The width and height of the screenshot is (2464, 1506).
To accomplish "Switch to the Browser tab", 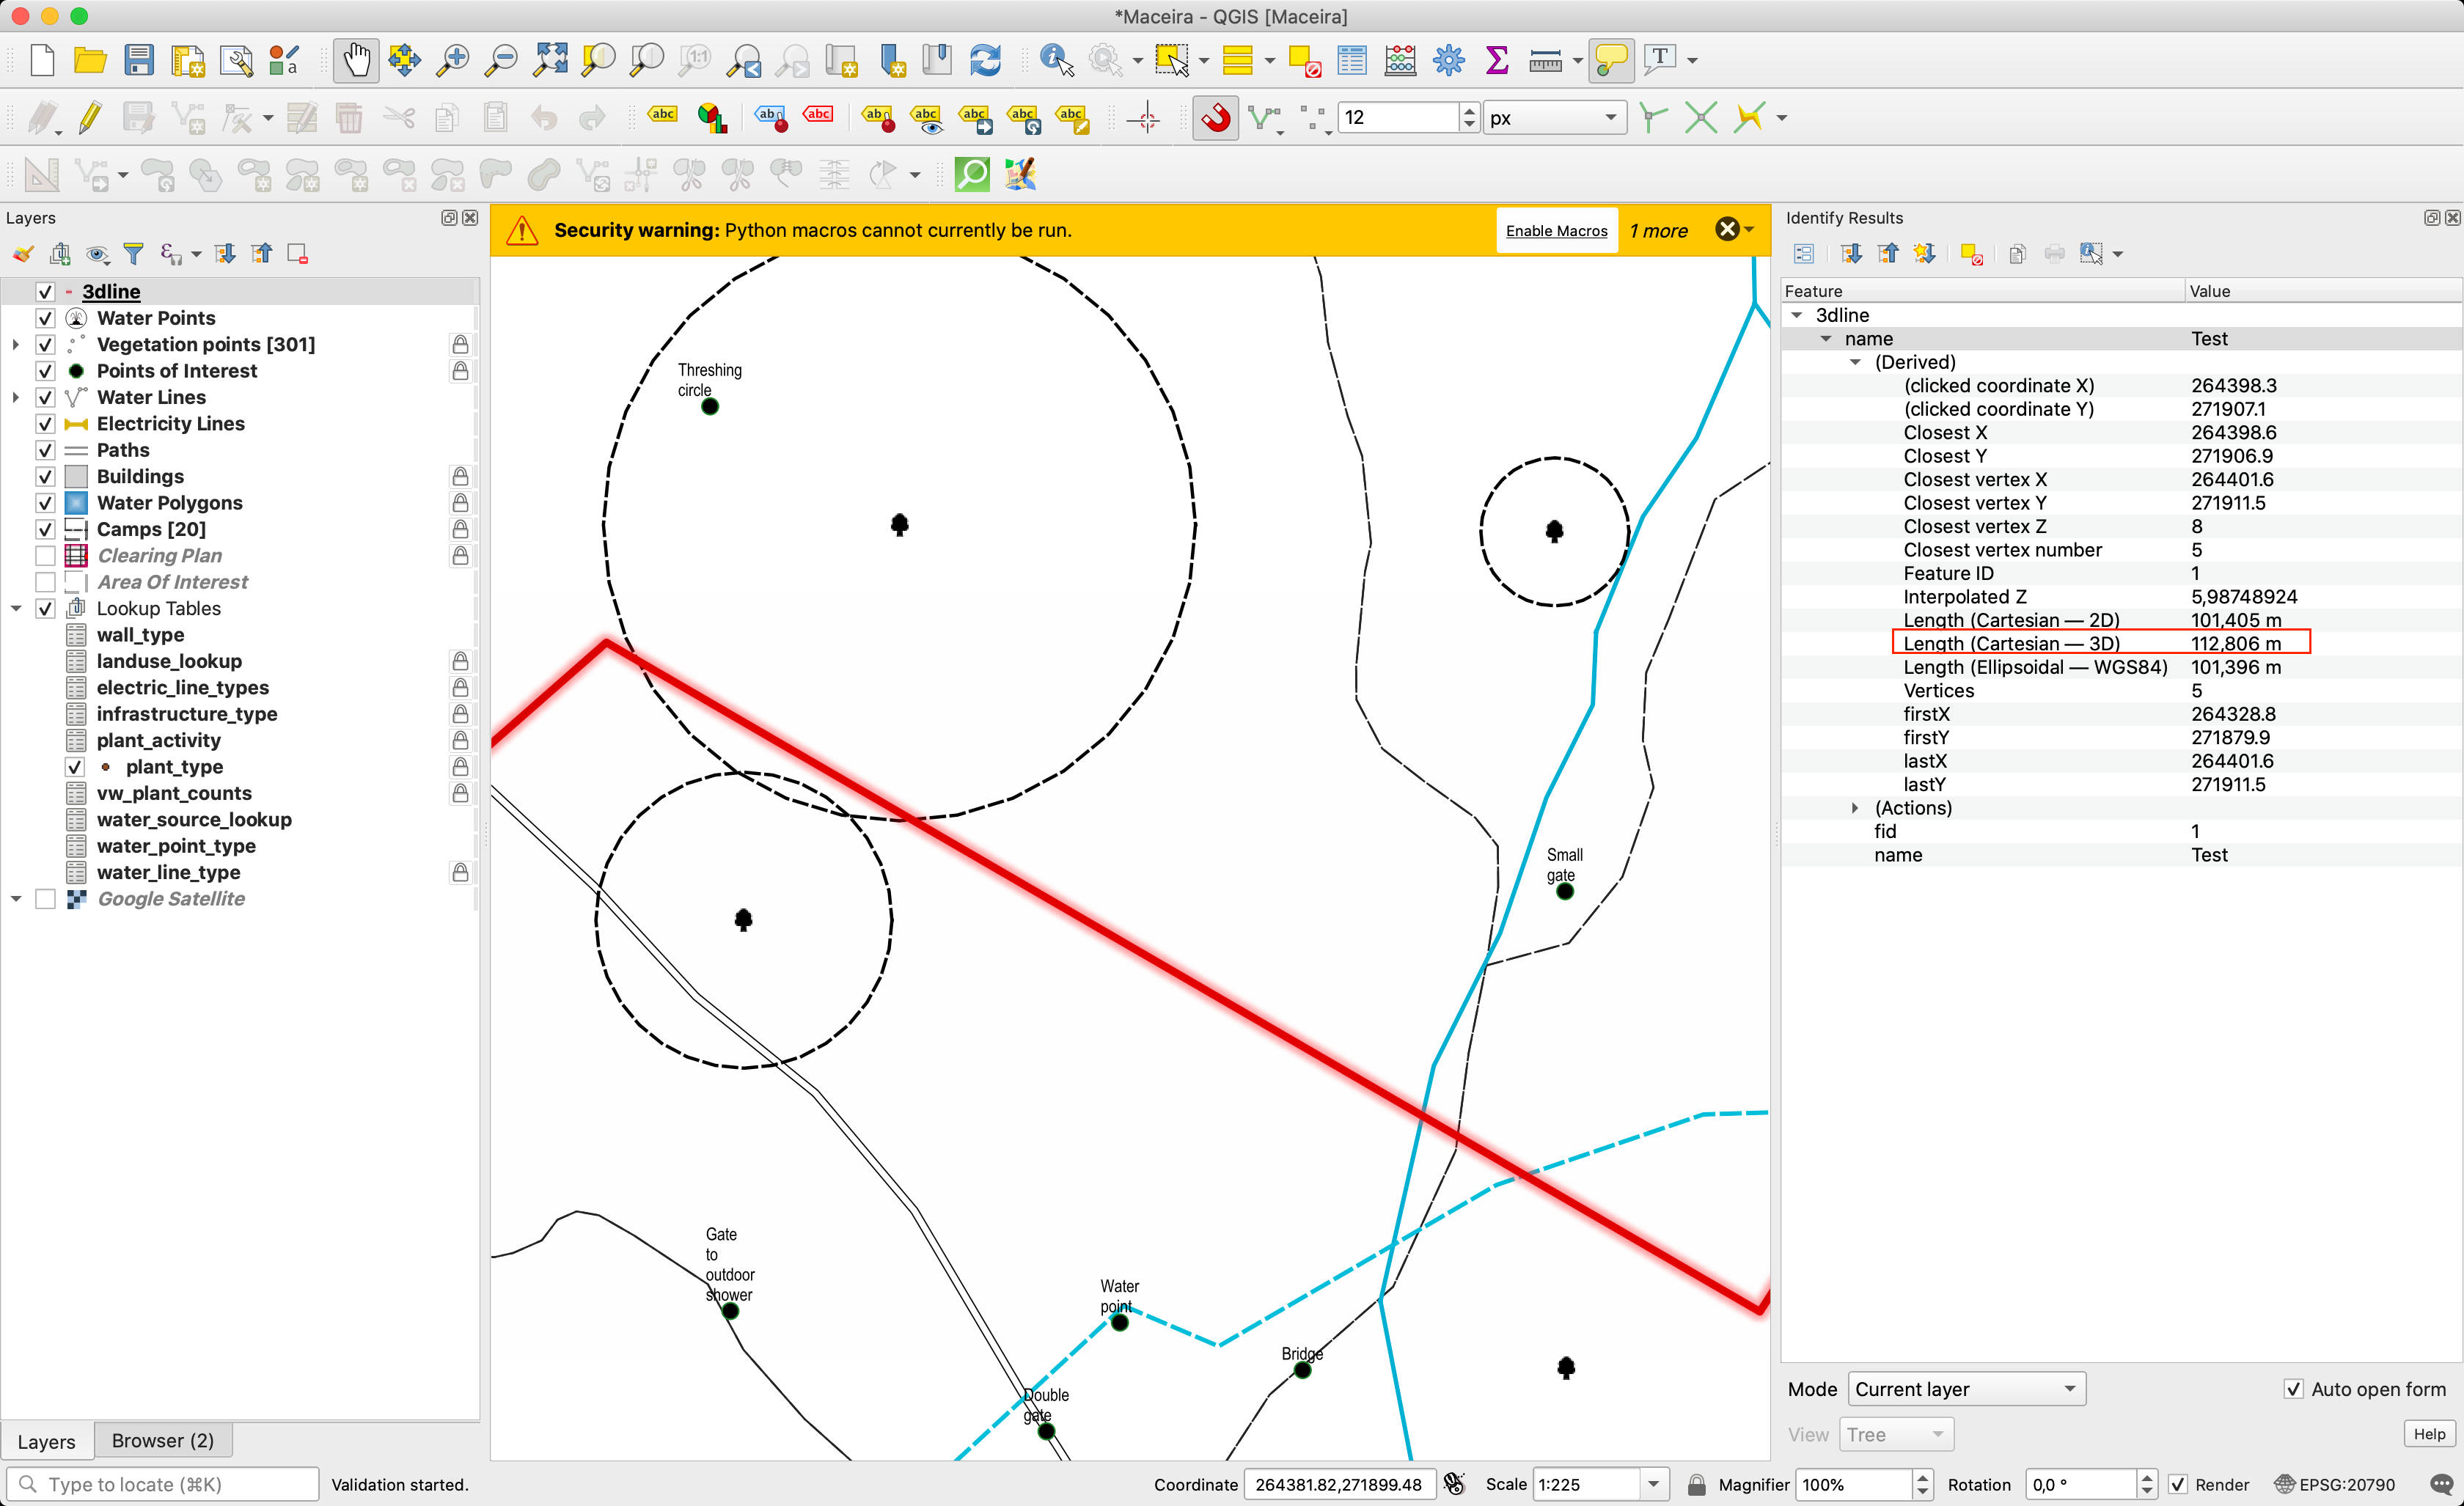I will [x=162, y=1440].
